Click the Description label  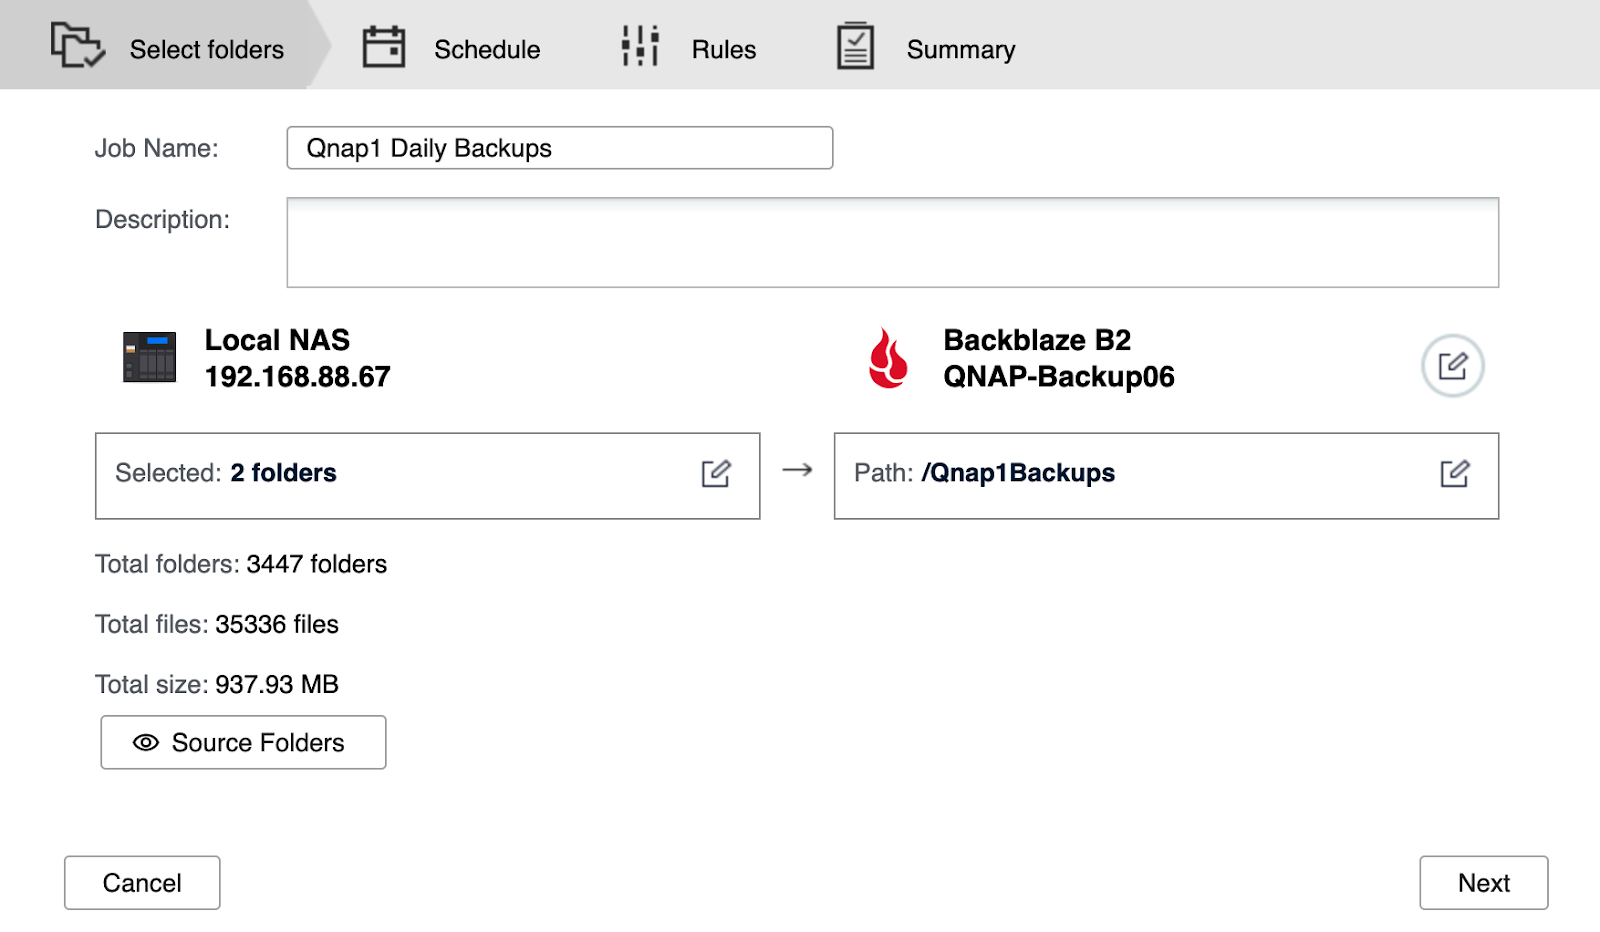click(162, 220)
